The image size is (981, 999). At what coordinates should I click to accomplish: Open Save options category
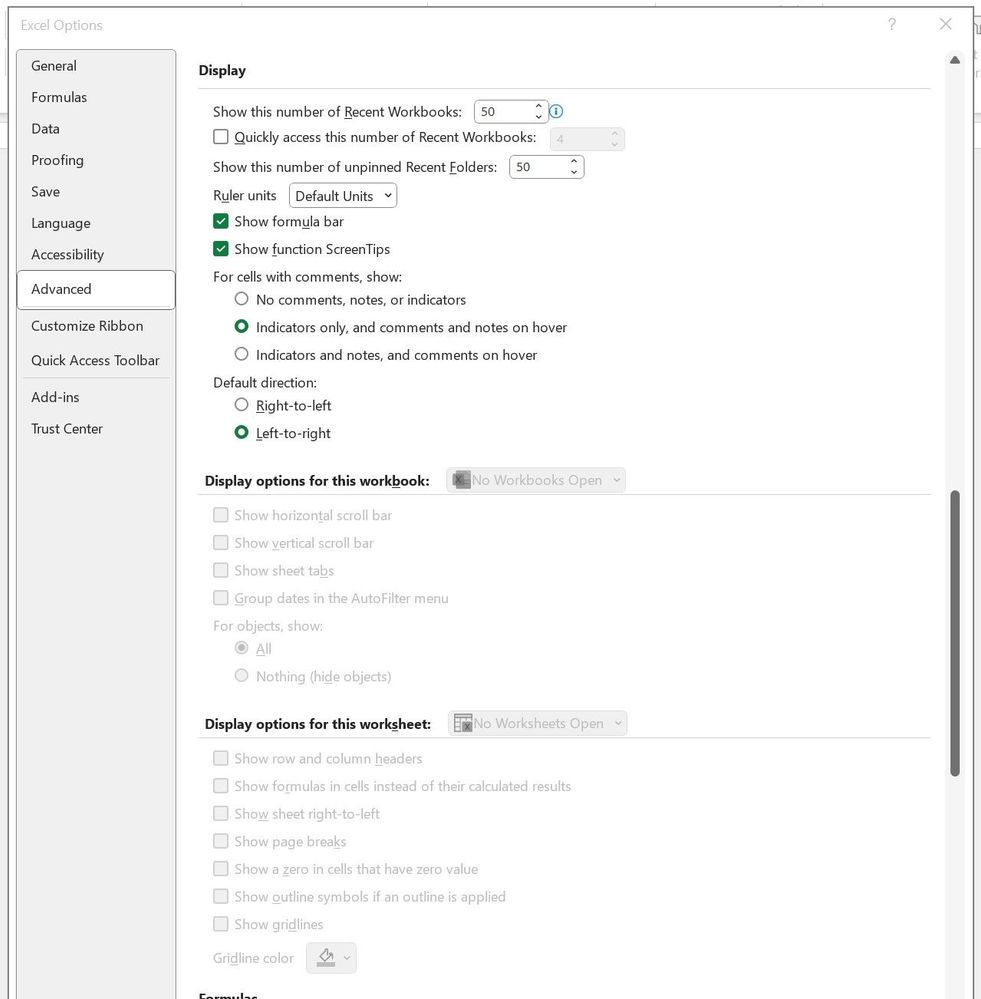(x=96, y=191)
